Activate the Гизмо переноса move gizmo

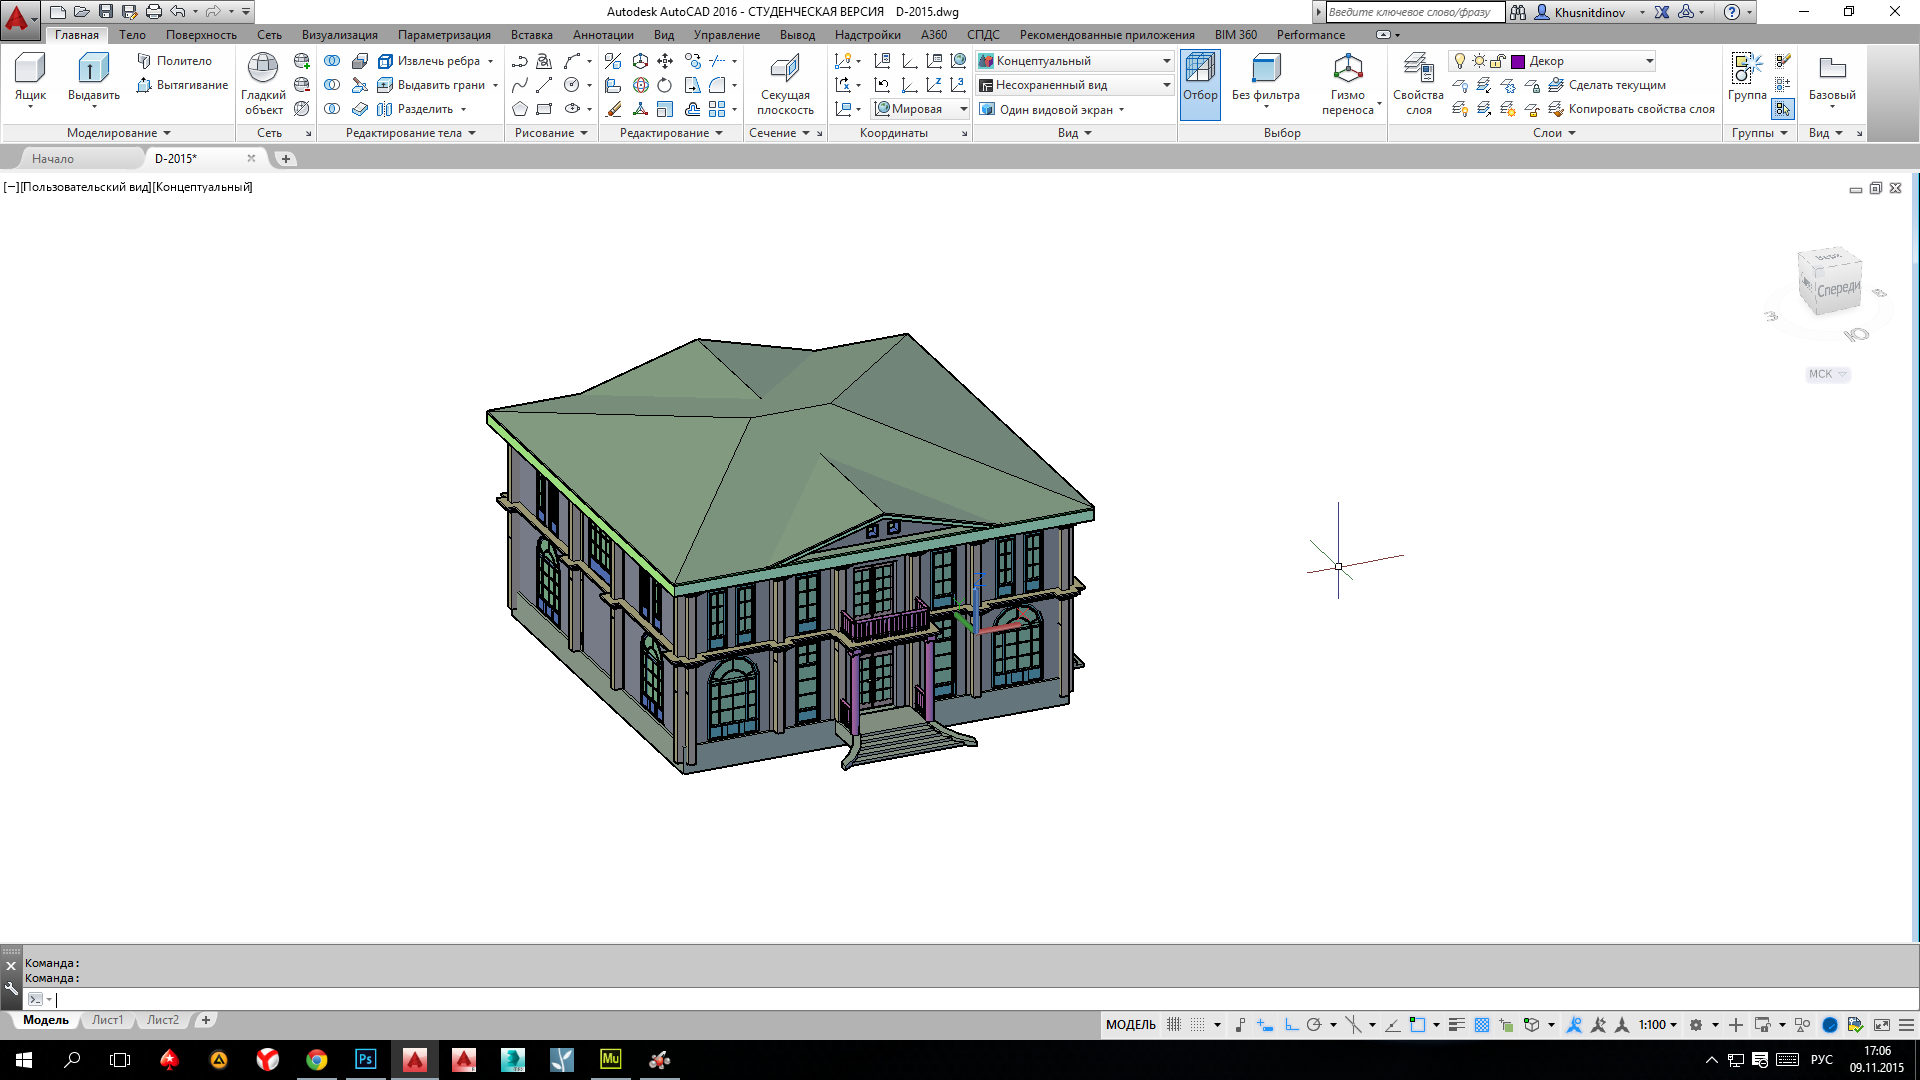[x=1348, y=84]
